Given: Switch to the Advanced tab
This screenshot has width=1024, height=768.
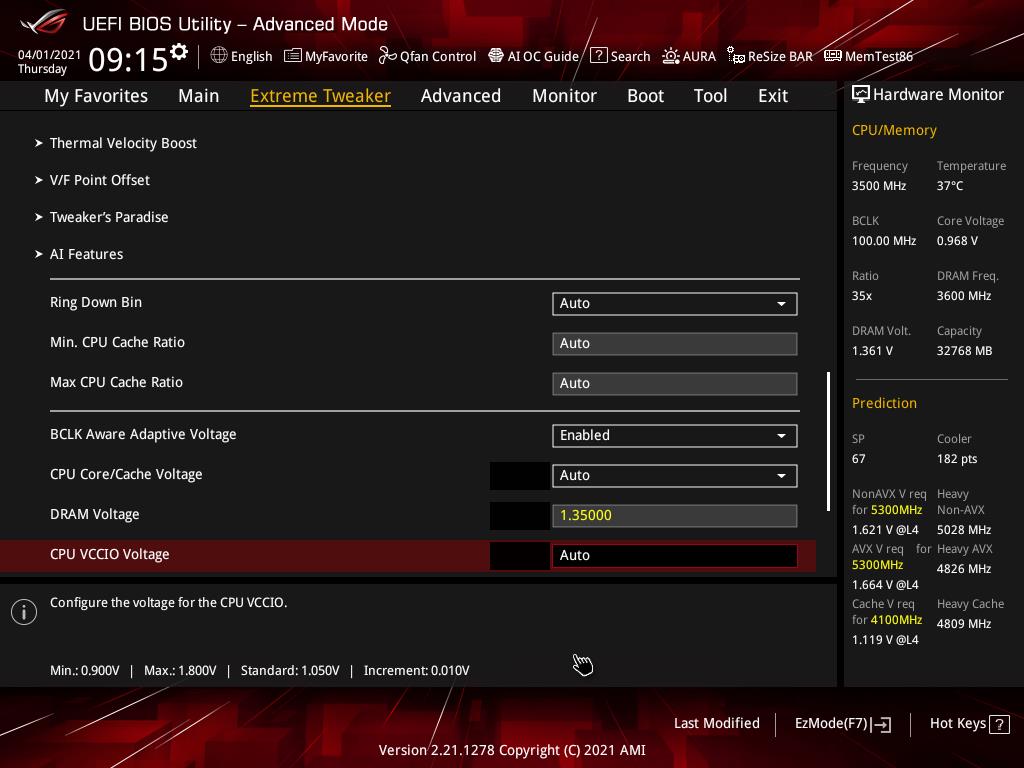Looking at the screenshot, I should click(x=460, y=96).
